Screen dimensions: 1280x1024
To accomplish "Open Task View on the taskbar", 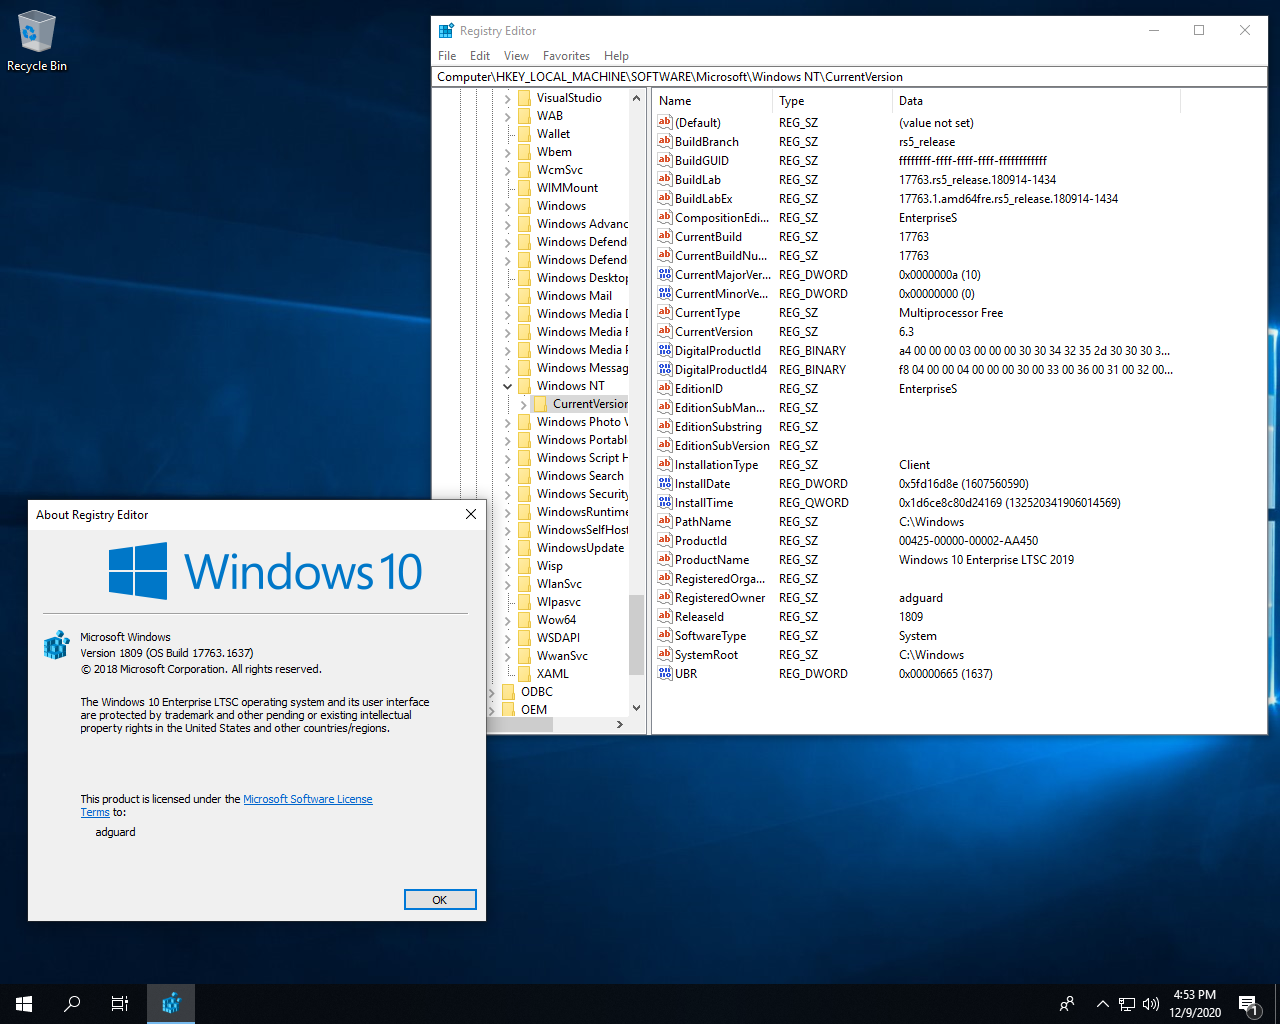I will (x=120, y=1004).
